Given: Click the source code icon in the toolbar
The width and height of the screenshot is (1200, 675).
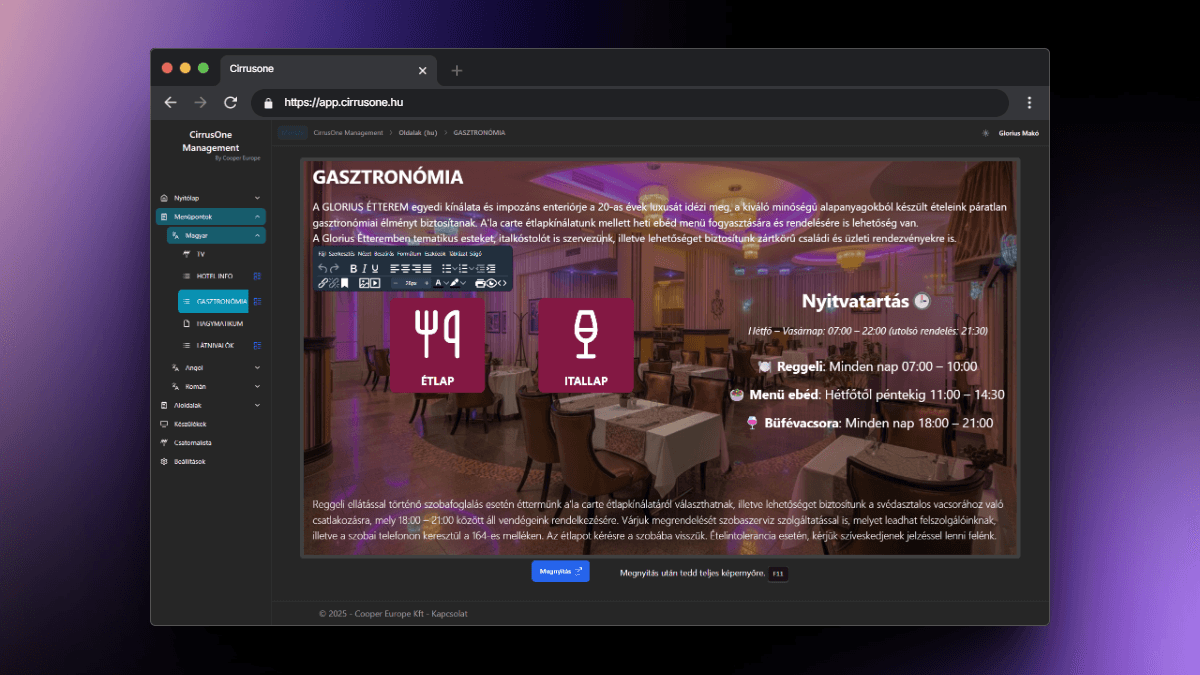Looking at the screenshot, I should (x=501, y=283).
